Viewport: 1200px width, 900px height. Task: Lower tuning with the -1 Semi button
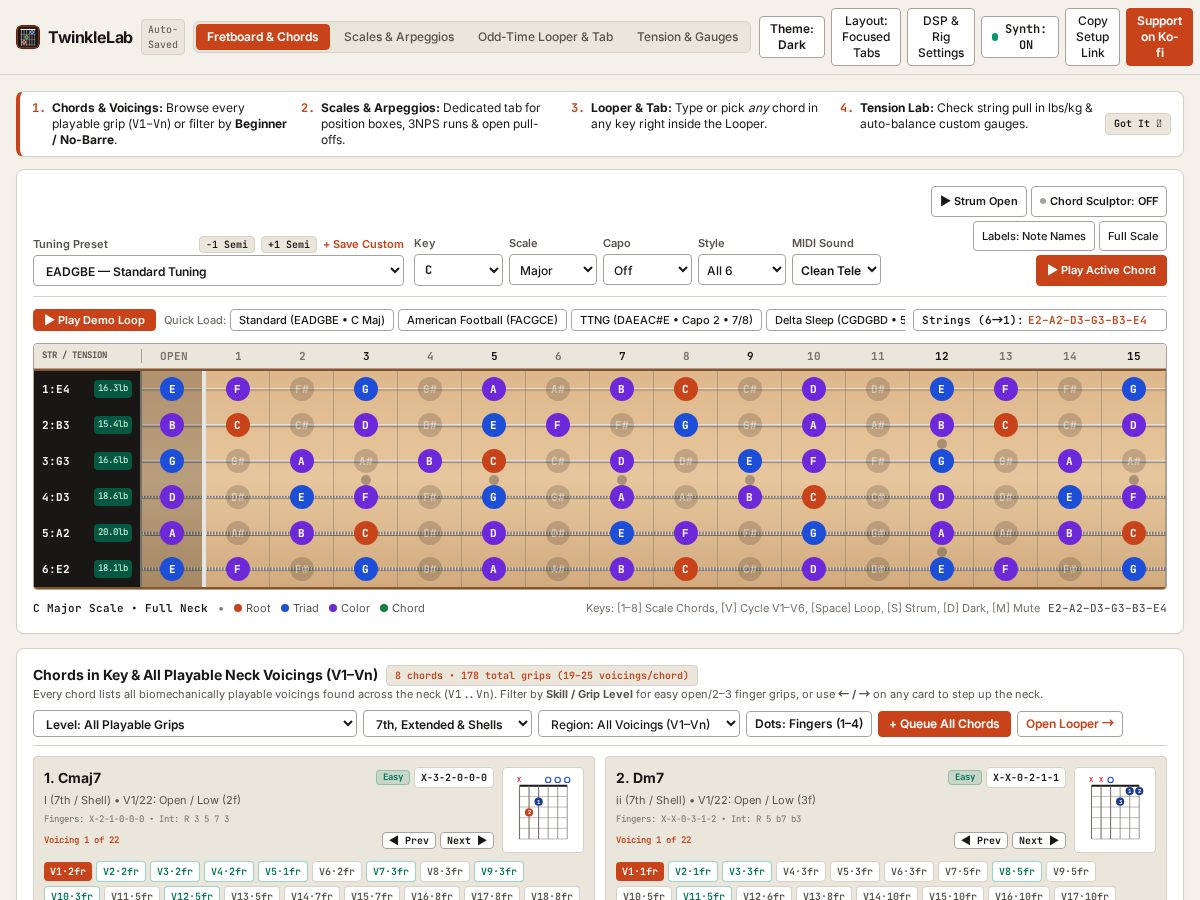tap(226, 244)
